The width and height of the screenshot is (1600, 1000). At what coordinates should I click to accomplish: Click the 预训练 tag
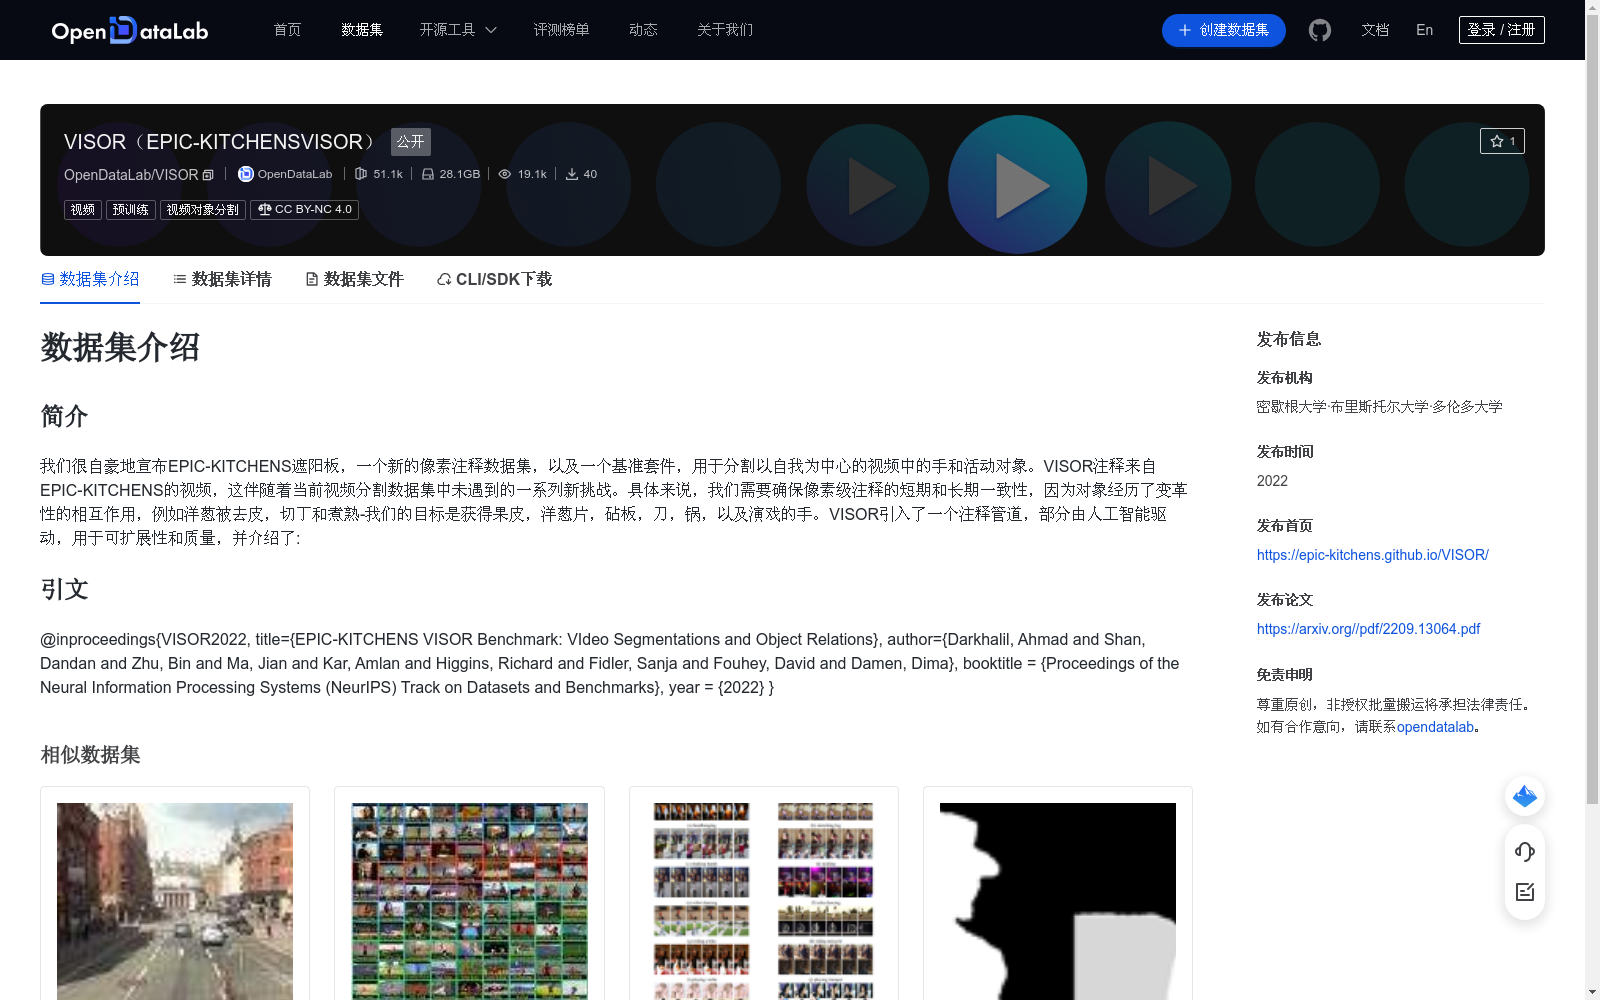coord(131,210)
